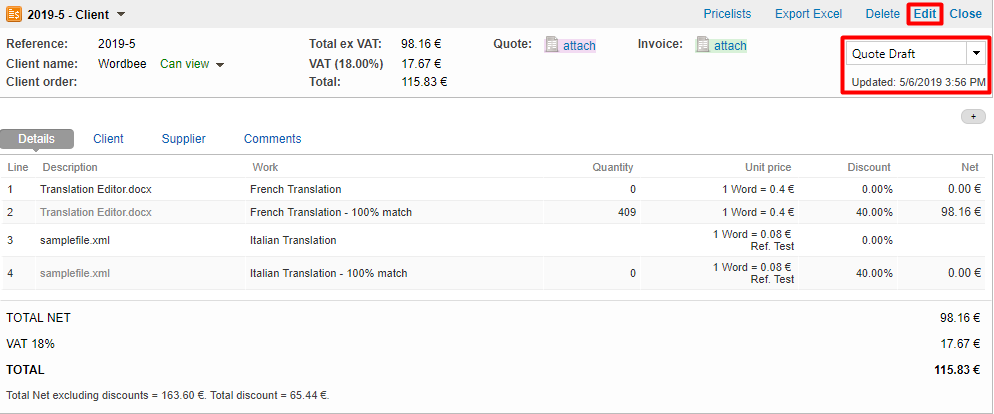
Task: Click the Invoice attach document icon
Action: 702,45
